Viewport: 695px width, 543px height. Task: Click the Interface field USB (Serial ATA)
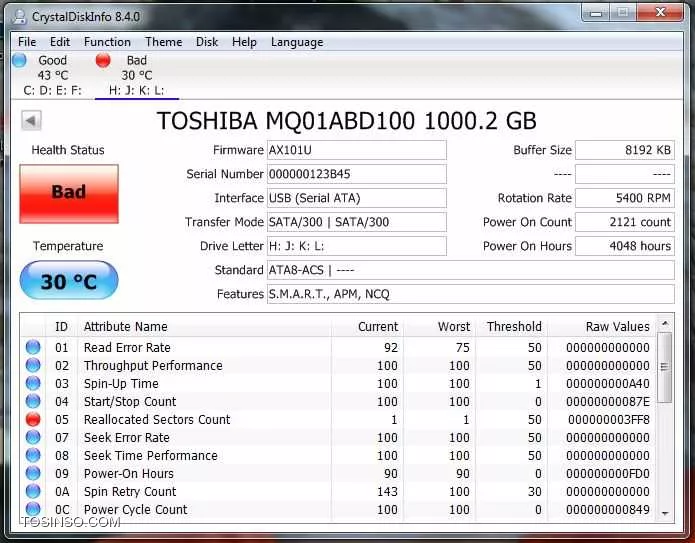[357, 198]
